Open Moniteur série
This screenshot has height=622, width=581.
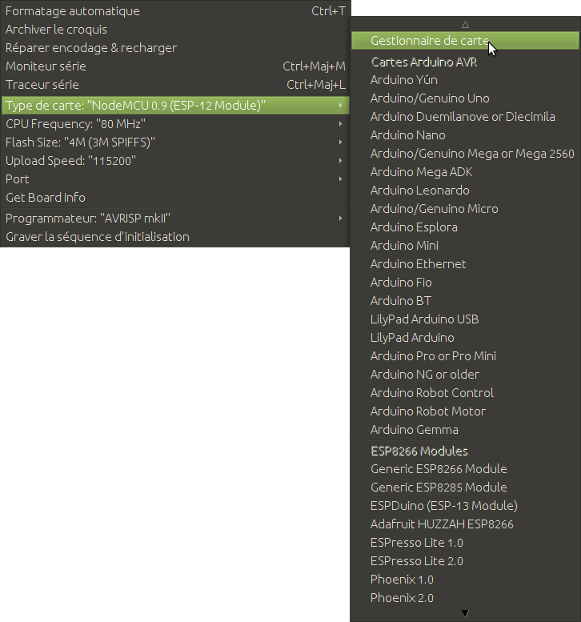(175, 66)
